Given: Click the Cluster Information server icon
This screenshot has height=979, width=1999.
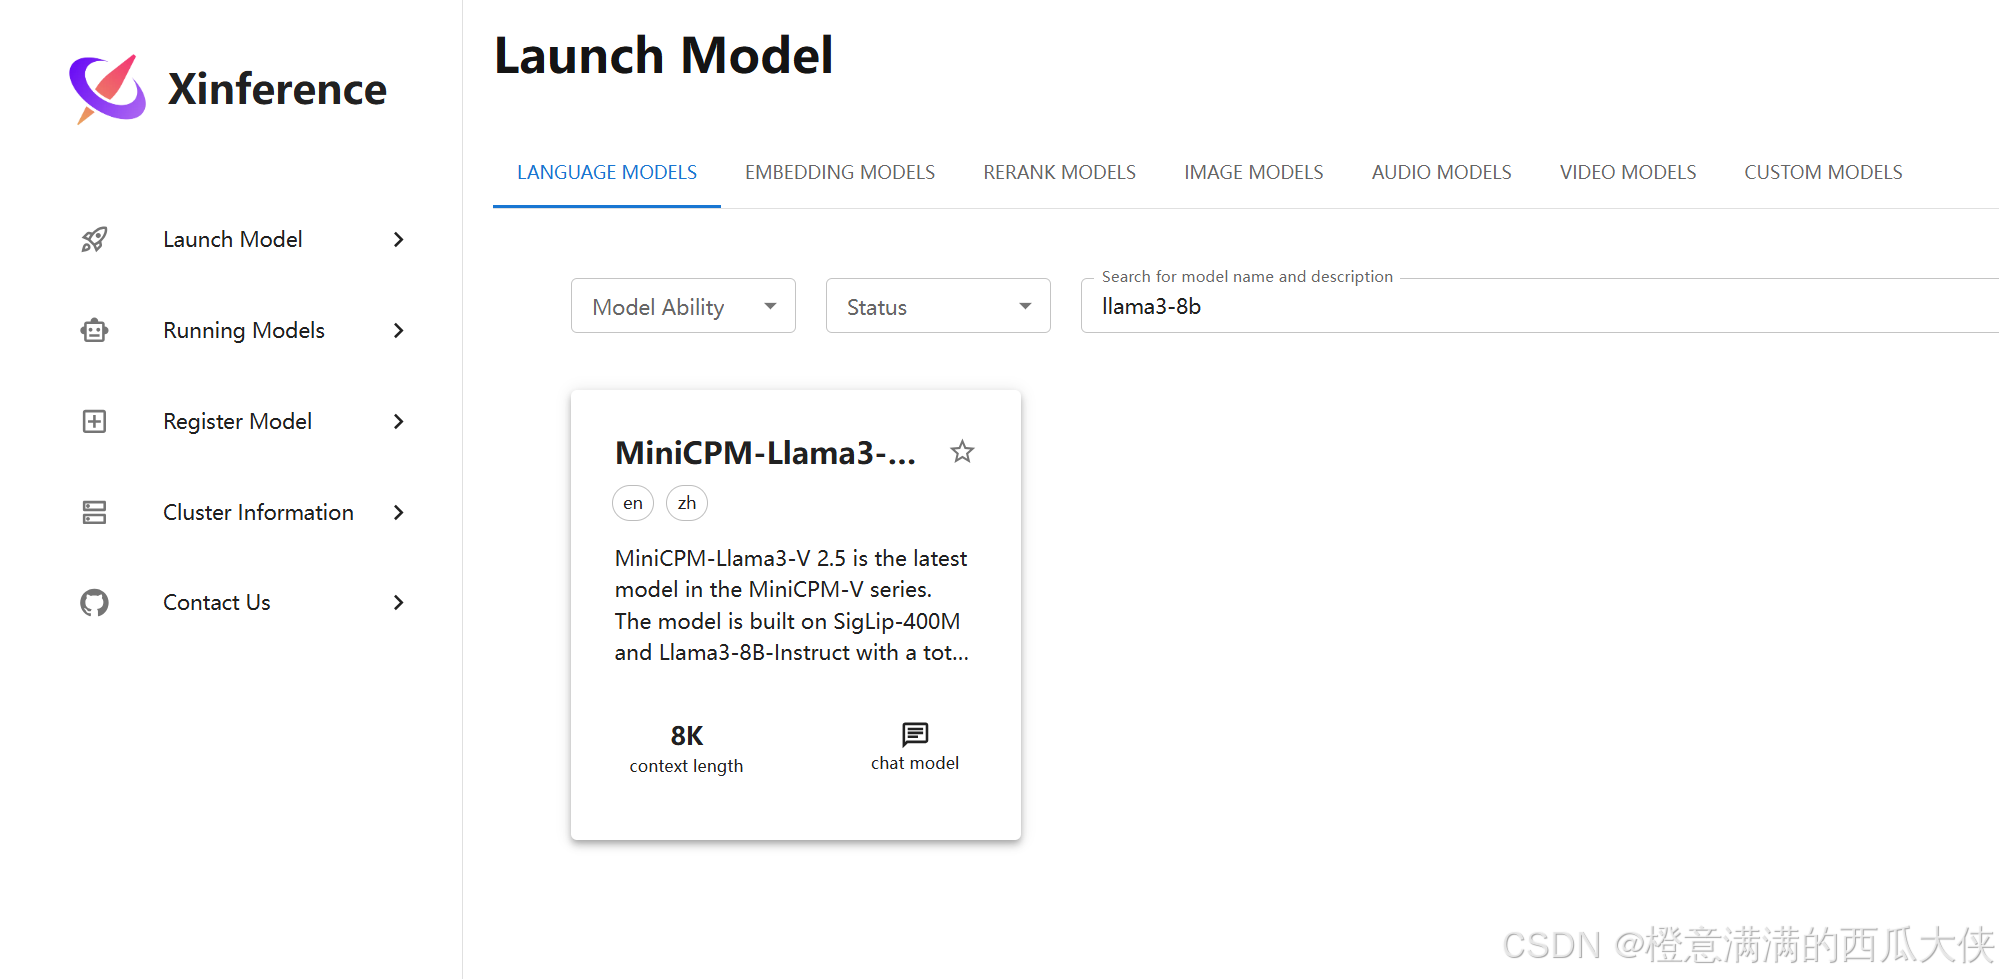Looking at the screenshot, I should click(x=94, y=512).
